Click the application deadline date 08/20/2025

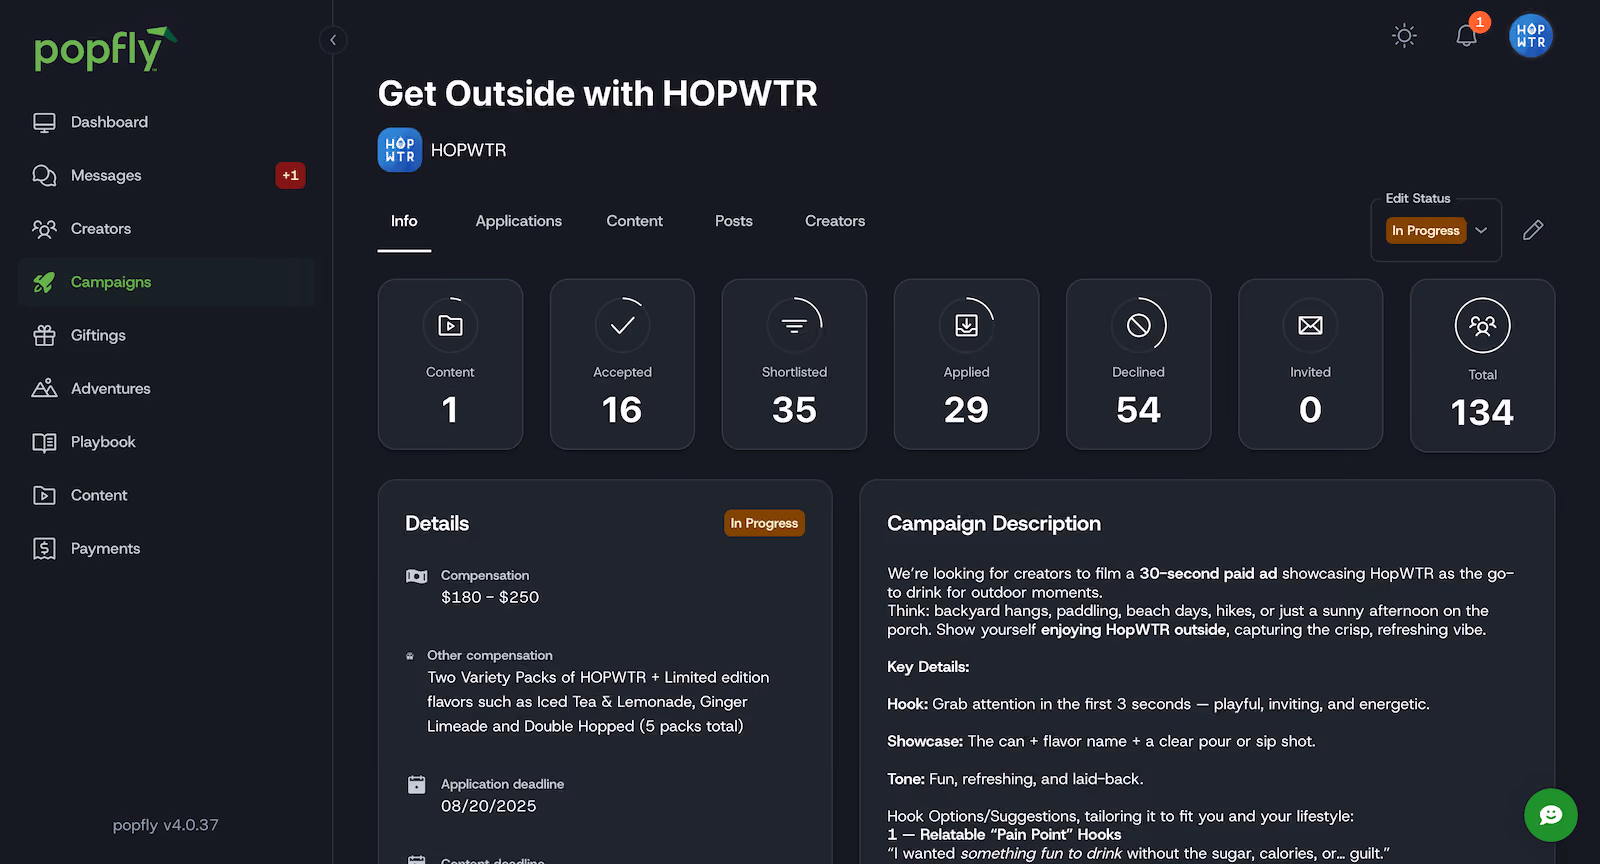(489, 806)
